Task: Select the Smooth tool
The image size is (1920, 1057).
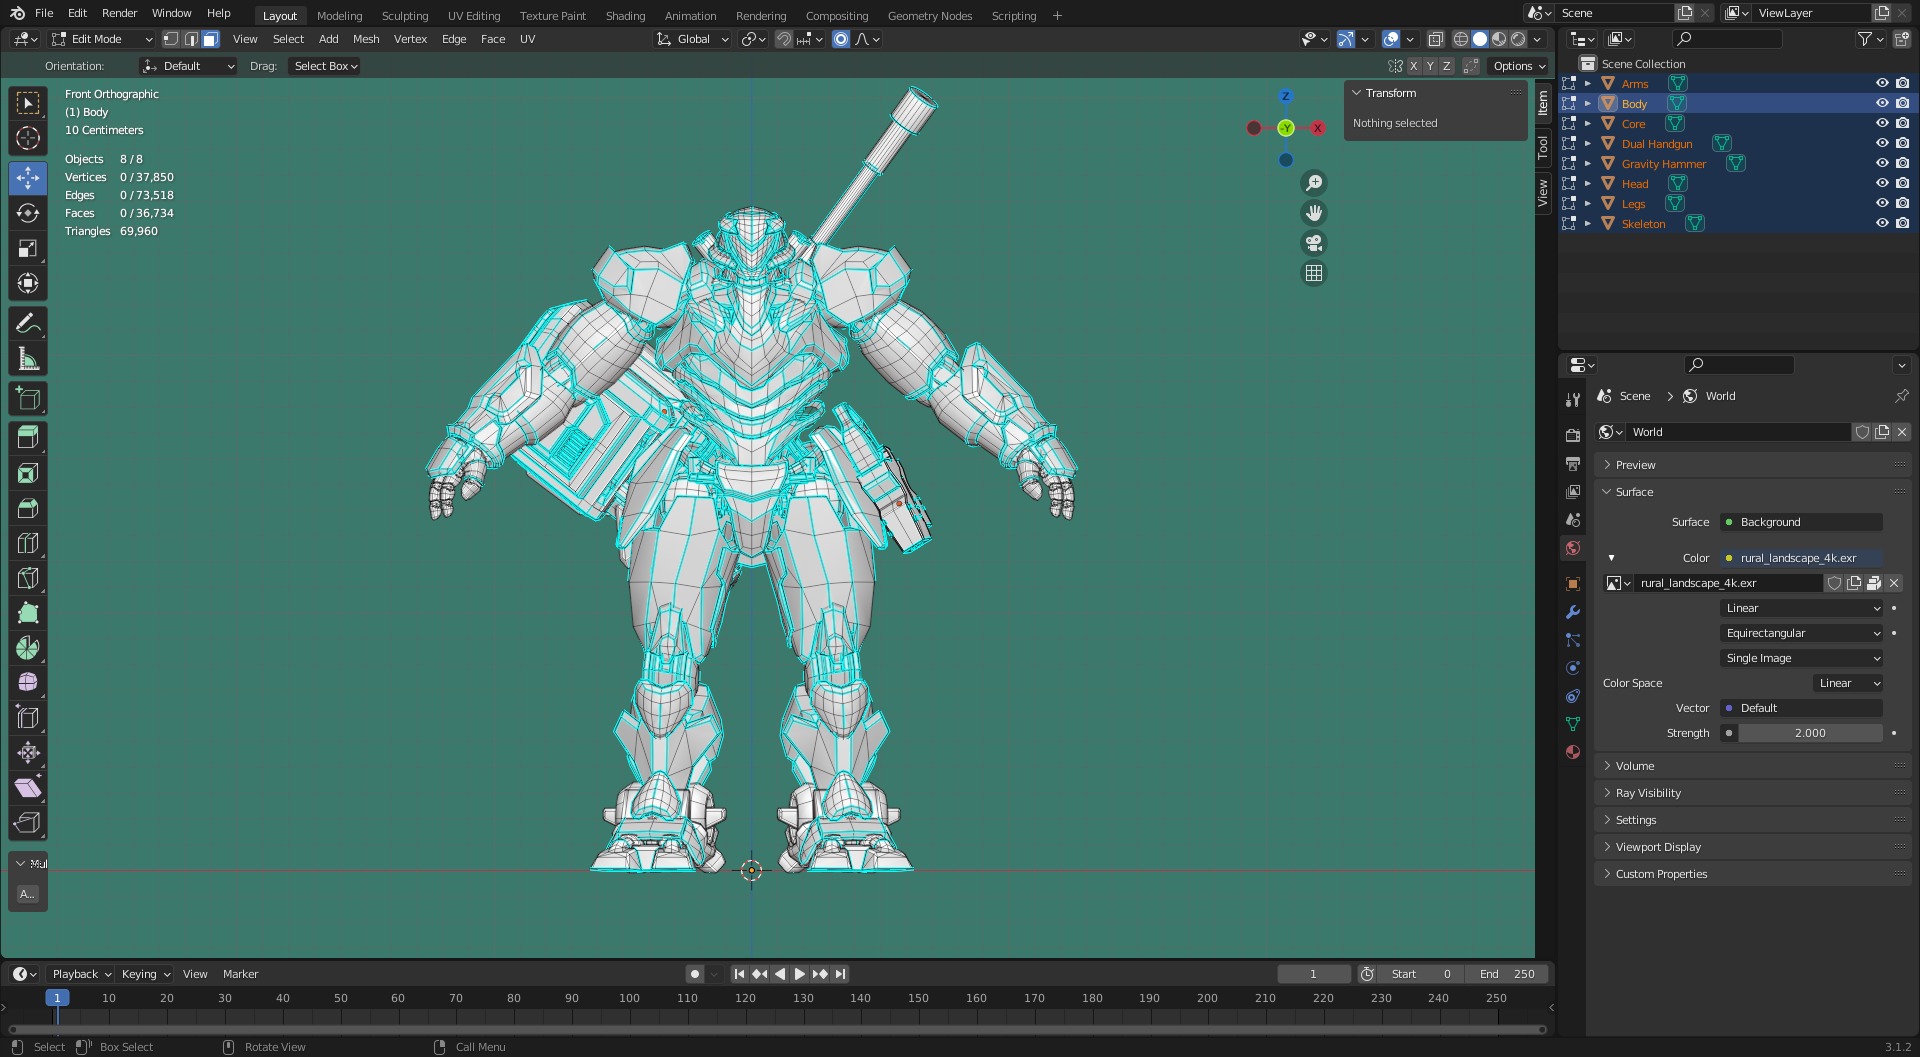Action: 28,683
